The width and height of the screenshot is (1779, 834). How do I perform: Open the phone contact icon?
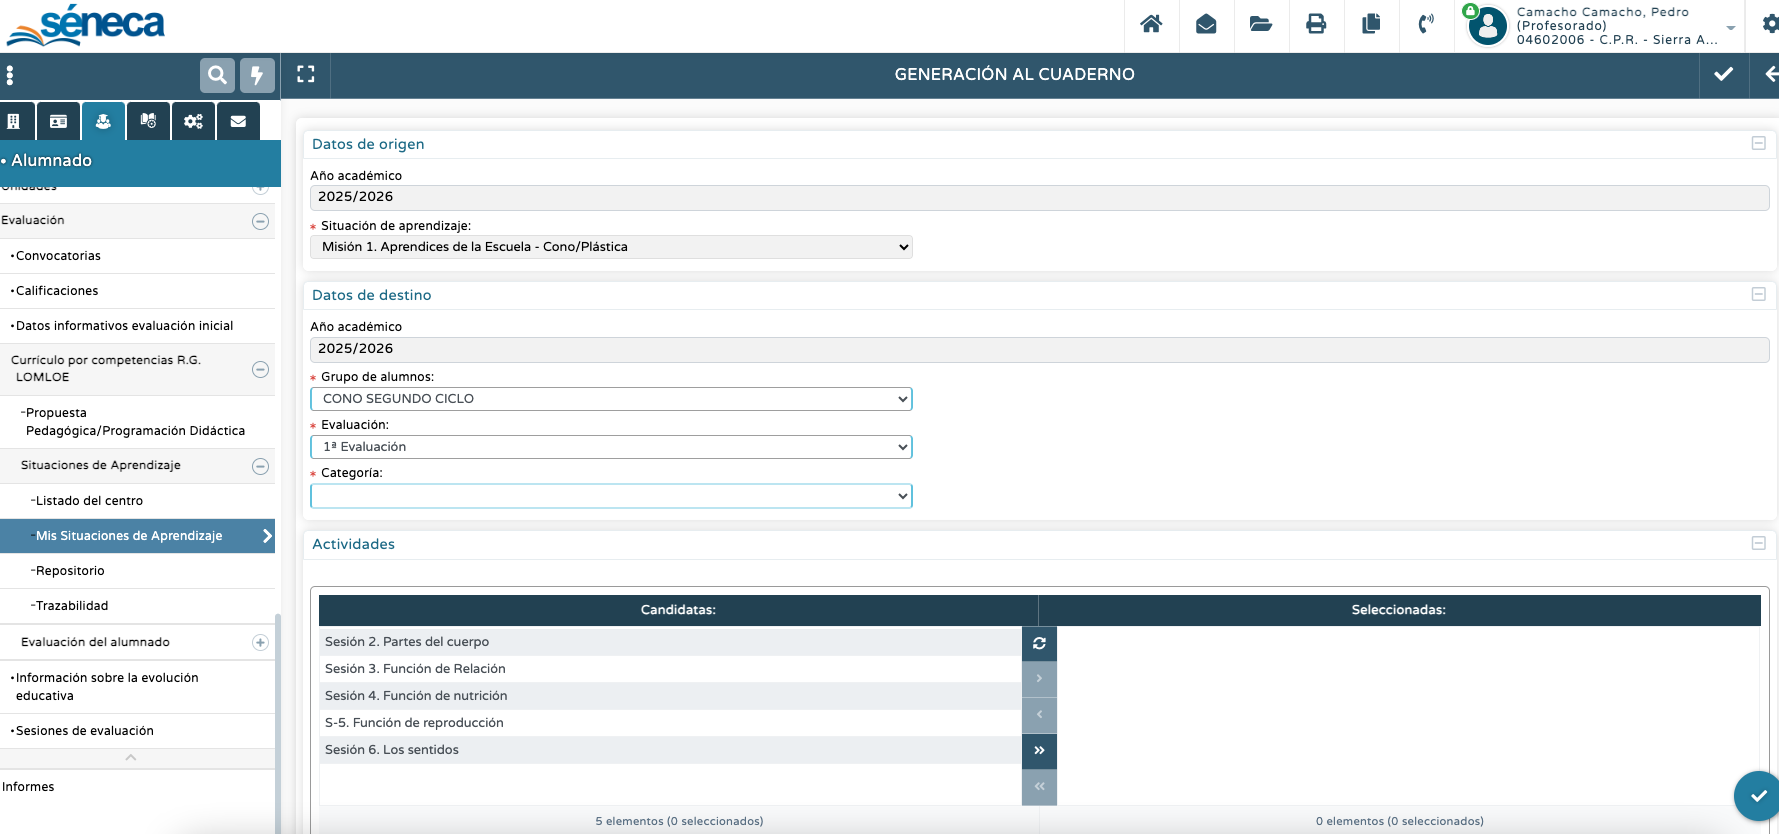click(x=1426, y=24)
